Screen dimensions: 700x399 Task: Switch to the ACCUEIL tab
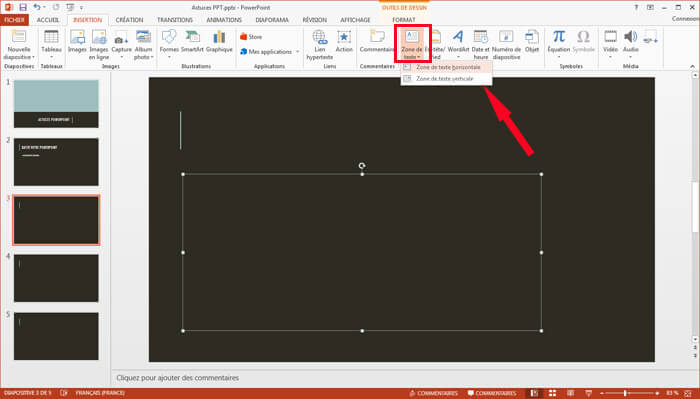tap(48, 20)
